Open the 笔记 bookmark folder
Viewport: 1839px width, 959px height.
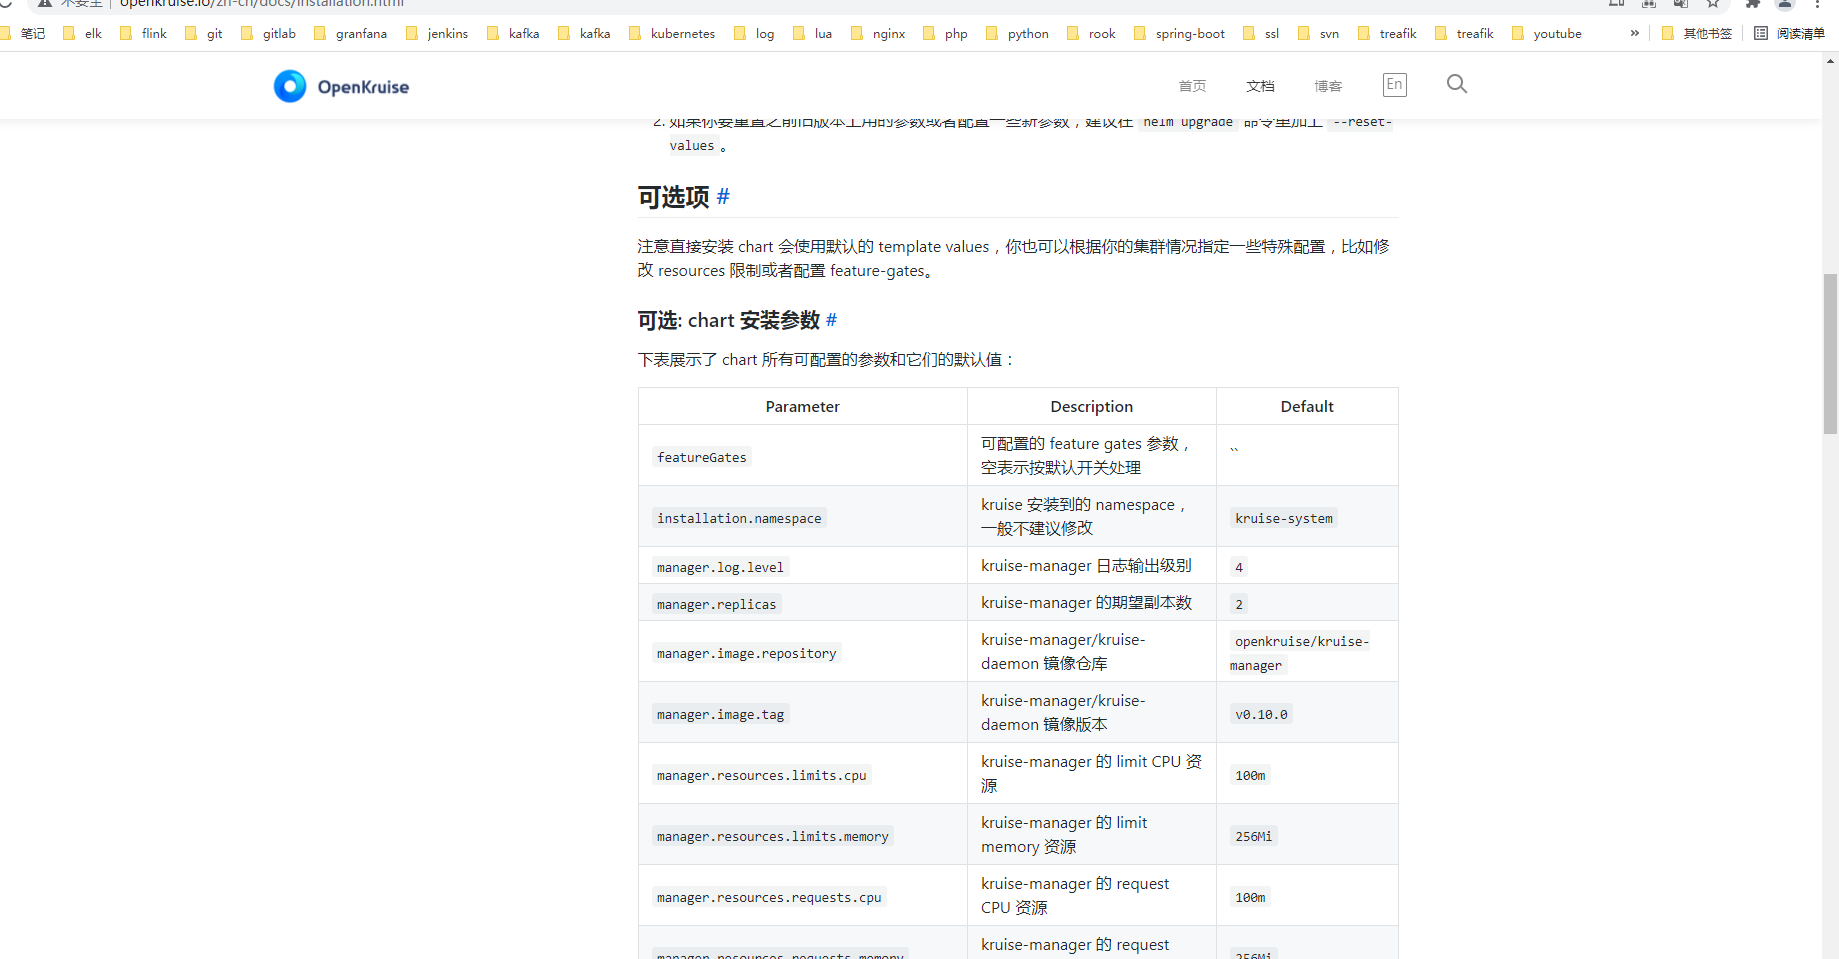(x=23, y=33)
